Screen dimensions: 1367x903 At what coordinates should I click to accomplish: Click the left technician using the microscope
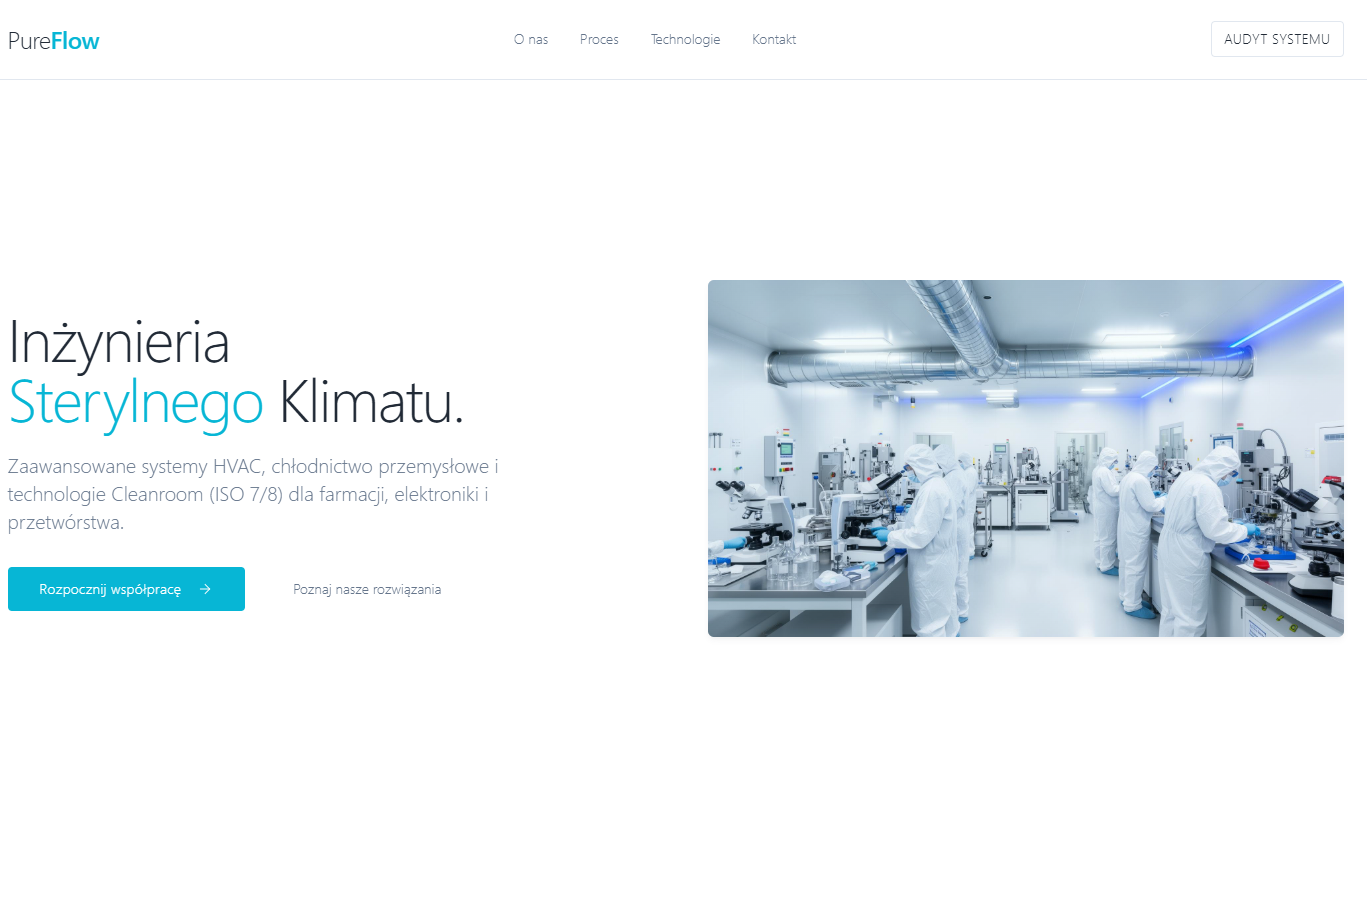[x=925, y=535]
